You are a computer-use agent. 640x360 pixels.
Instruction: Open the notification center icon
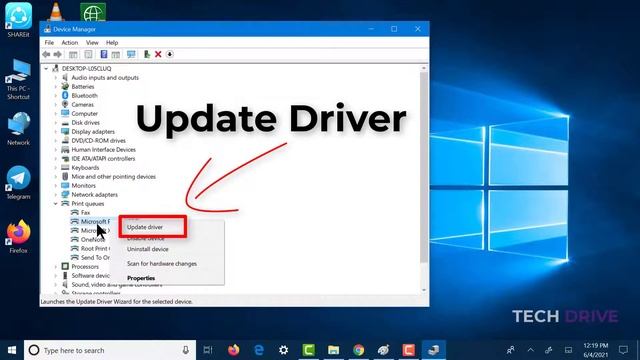(x=623, y=350)
